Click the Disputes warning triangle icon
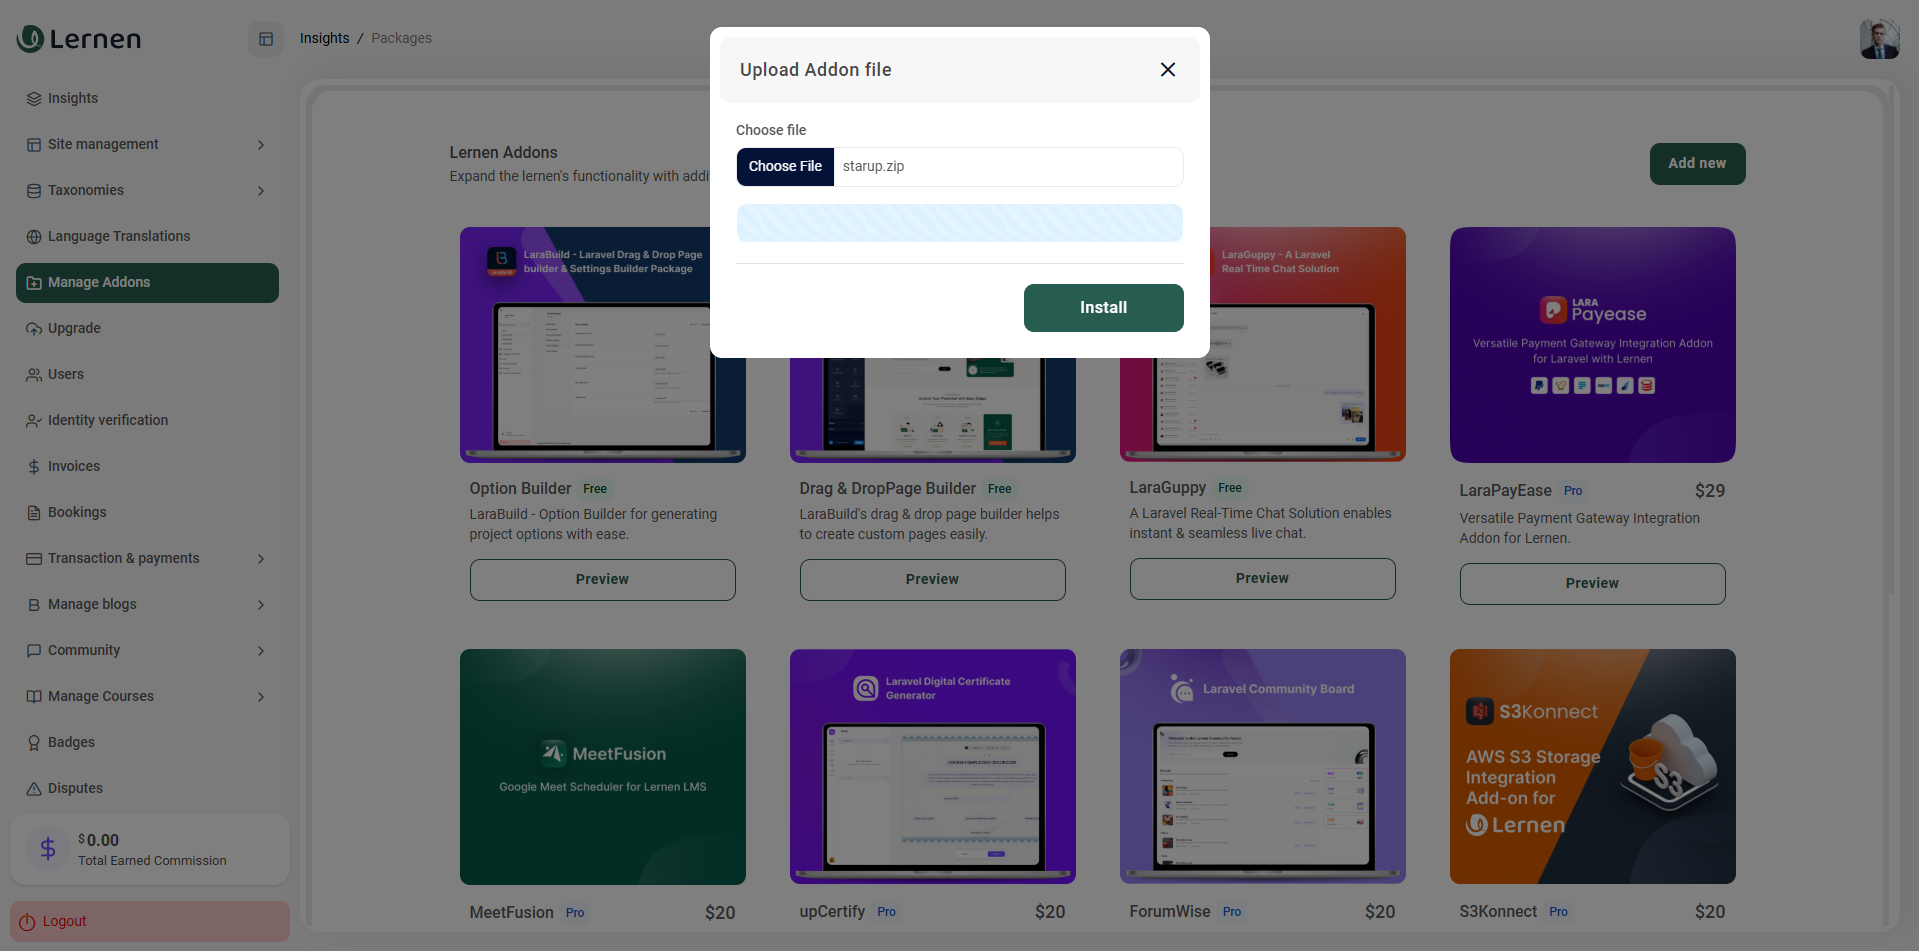1919x951 pixels. coord(34,789)
